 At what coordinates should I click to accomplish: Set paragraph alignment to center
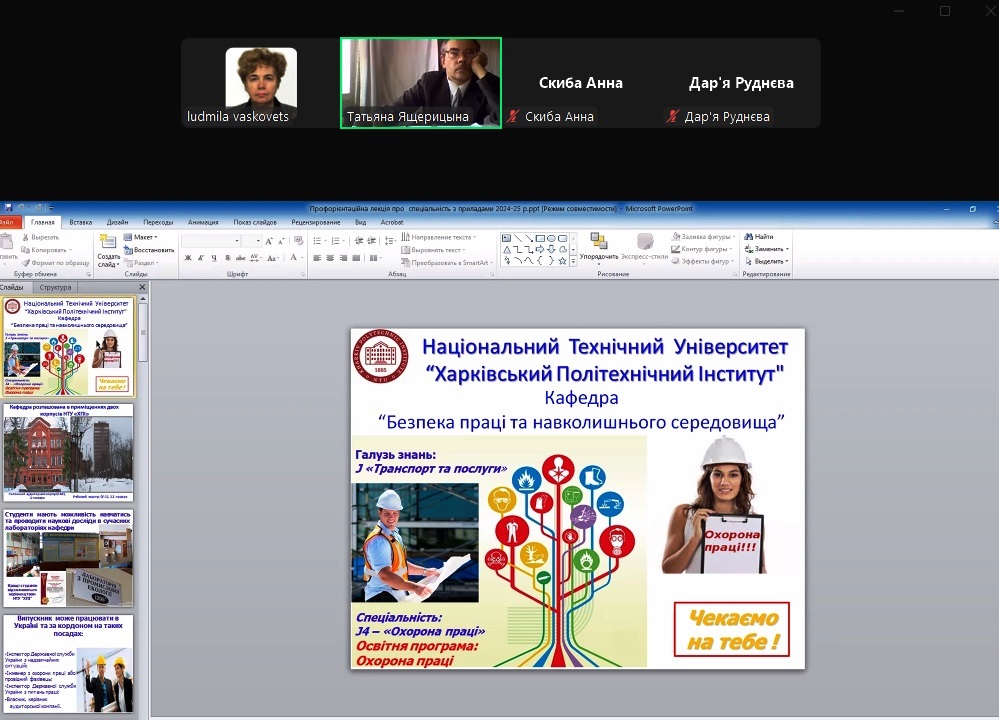click(x=330, y=258)
